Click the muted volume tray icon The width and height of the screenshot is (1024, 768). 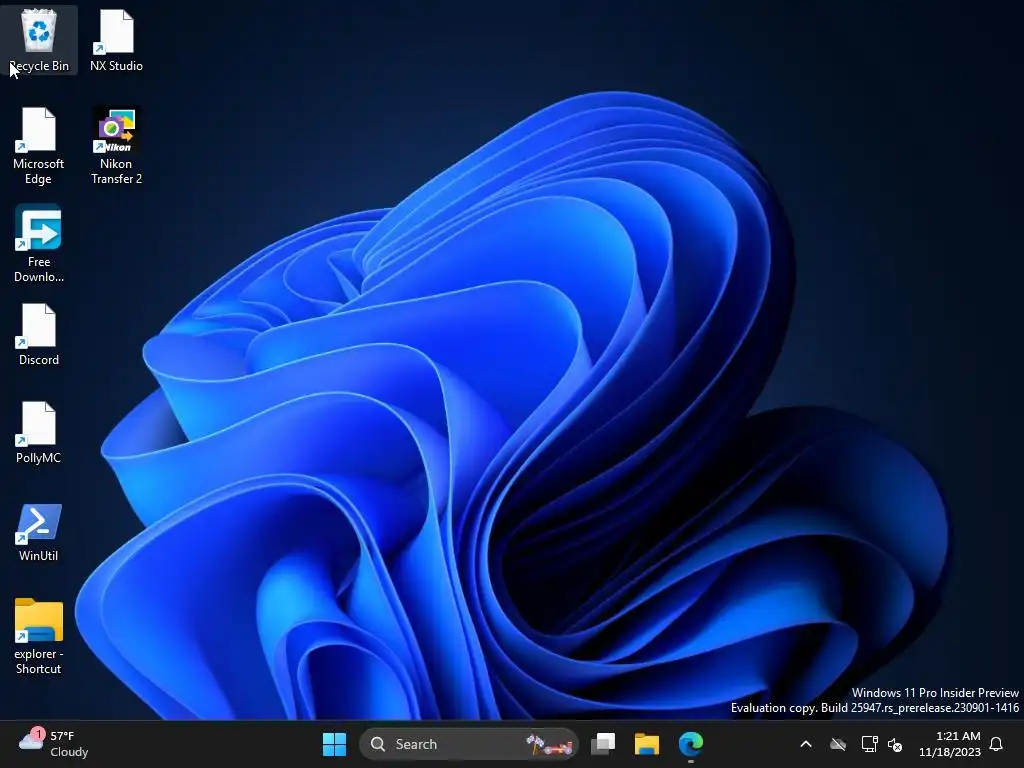pos(895,744)
